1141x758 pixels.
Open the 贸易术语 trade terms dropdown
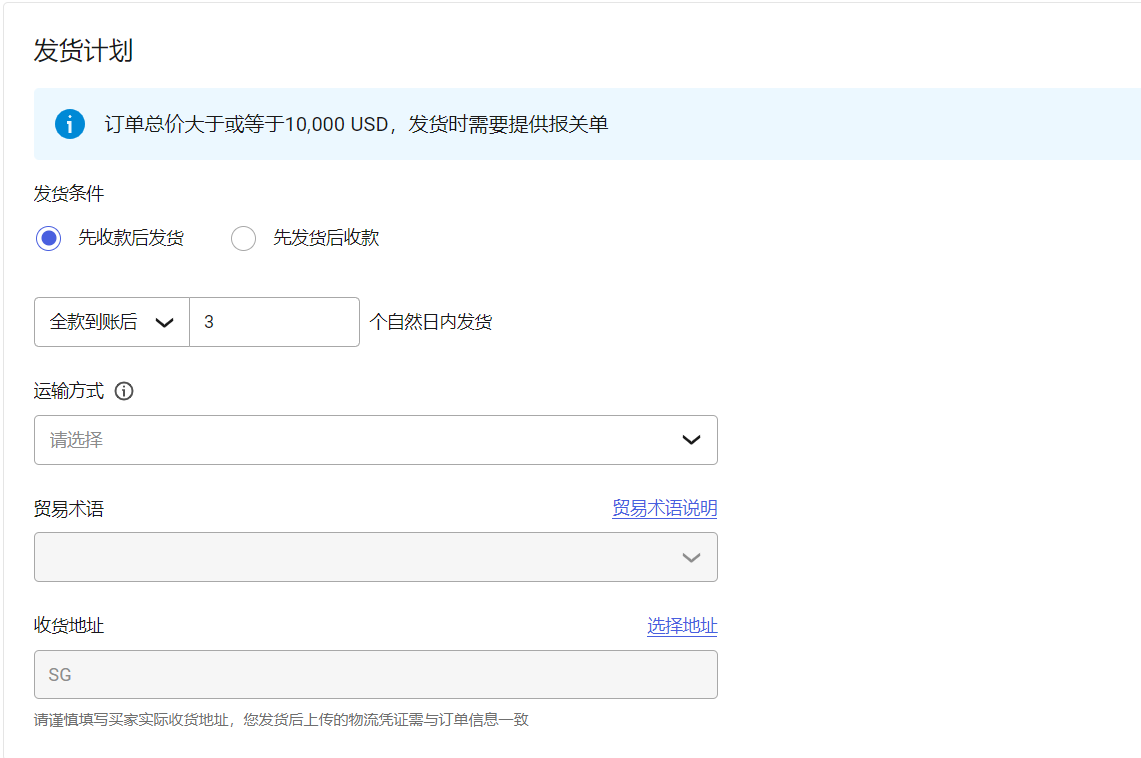pos(375,557)
